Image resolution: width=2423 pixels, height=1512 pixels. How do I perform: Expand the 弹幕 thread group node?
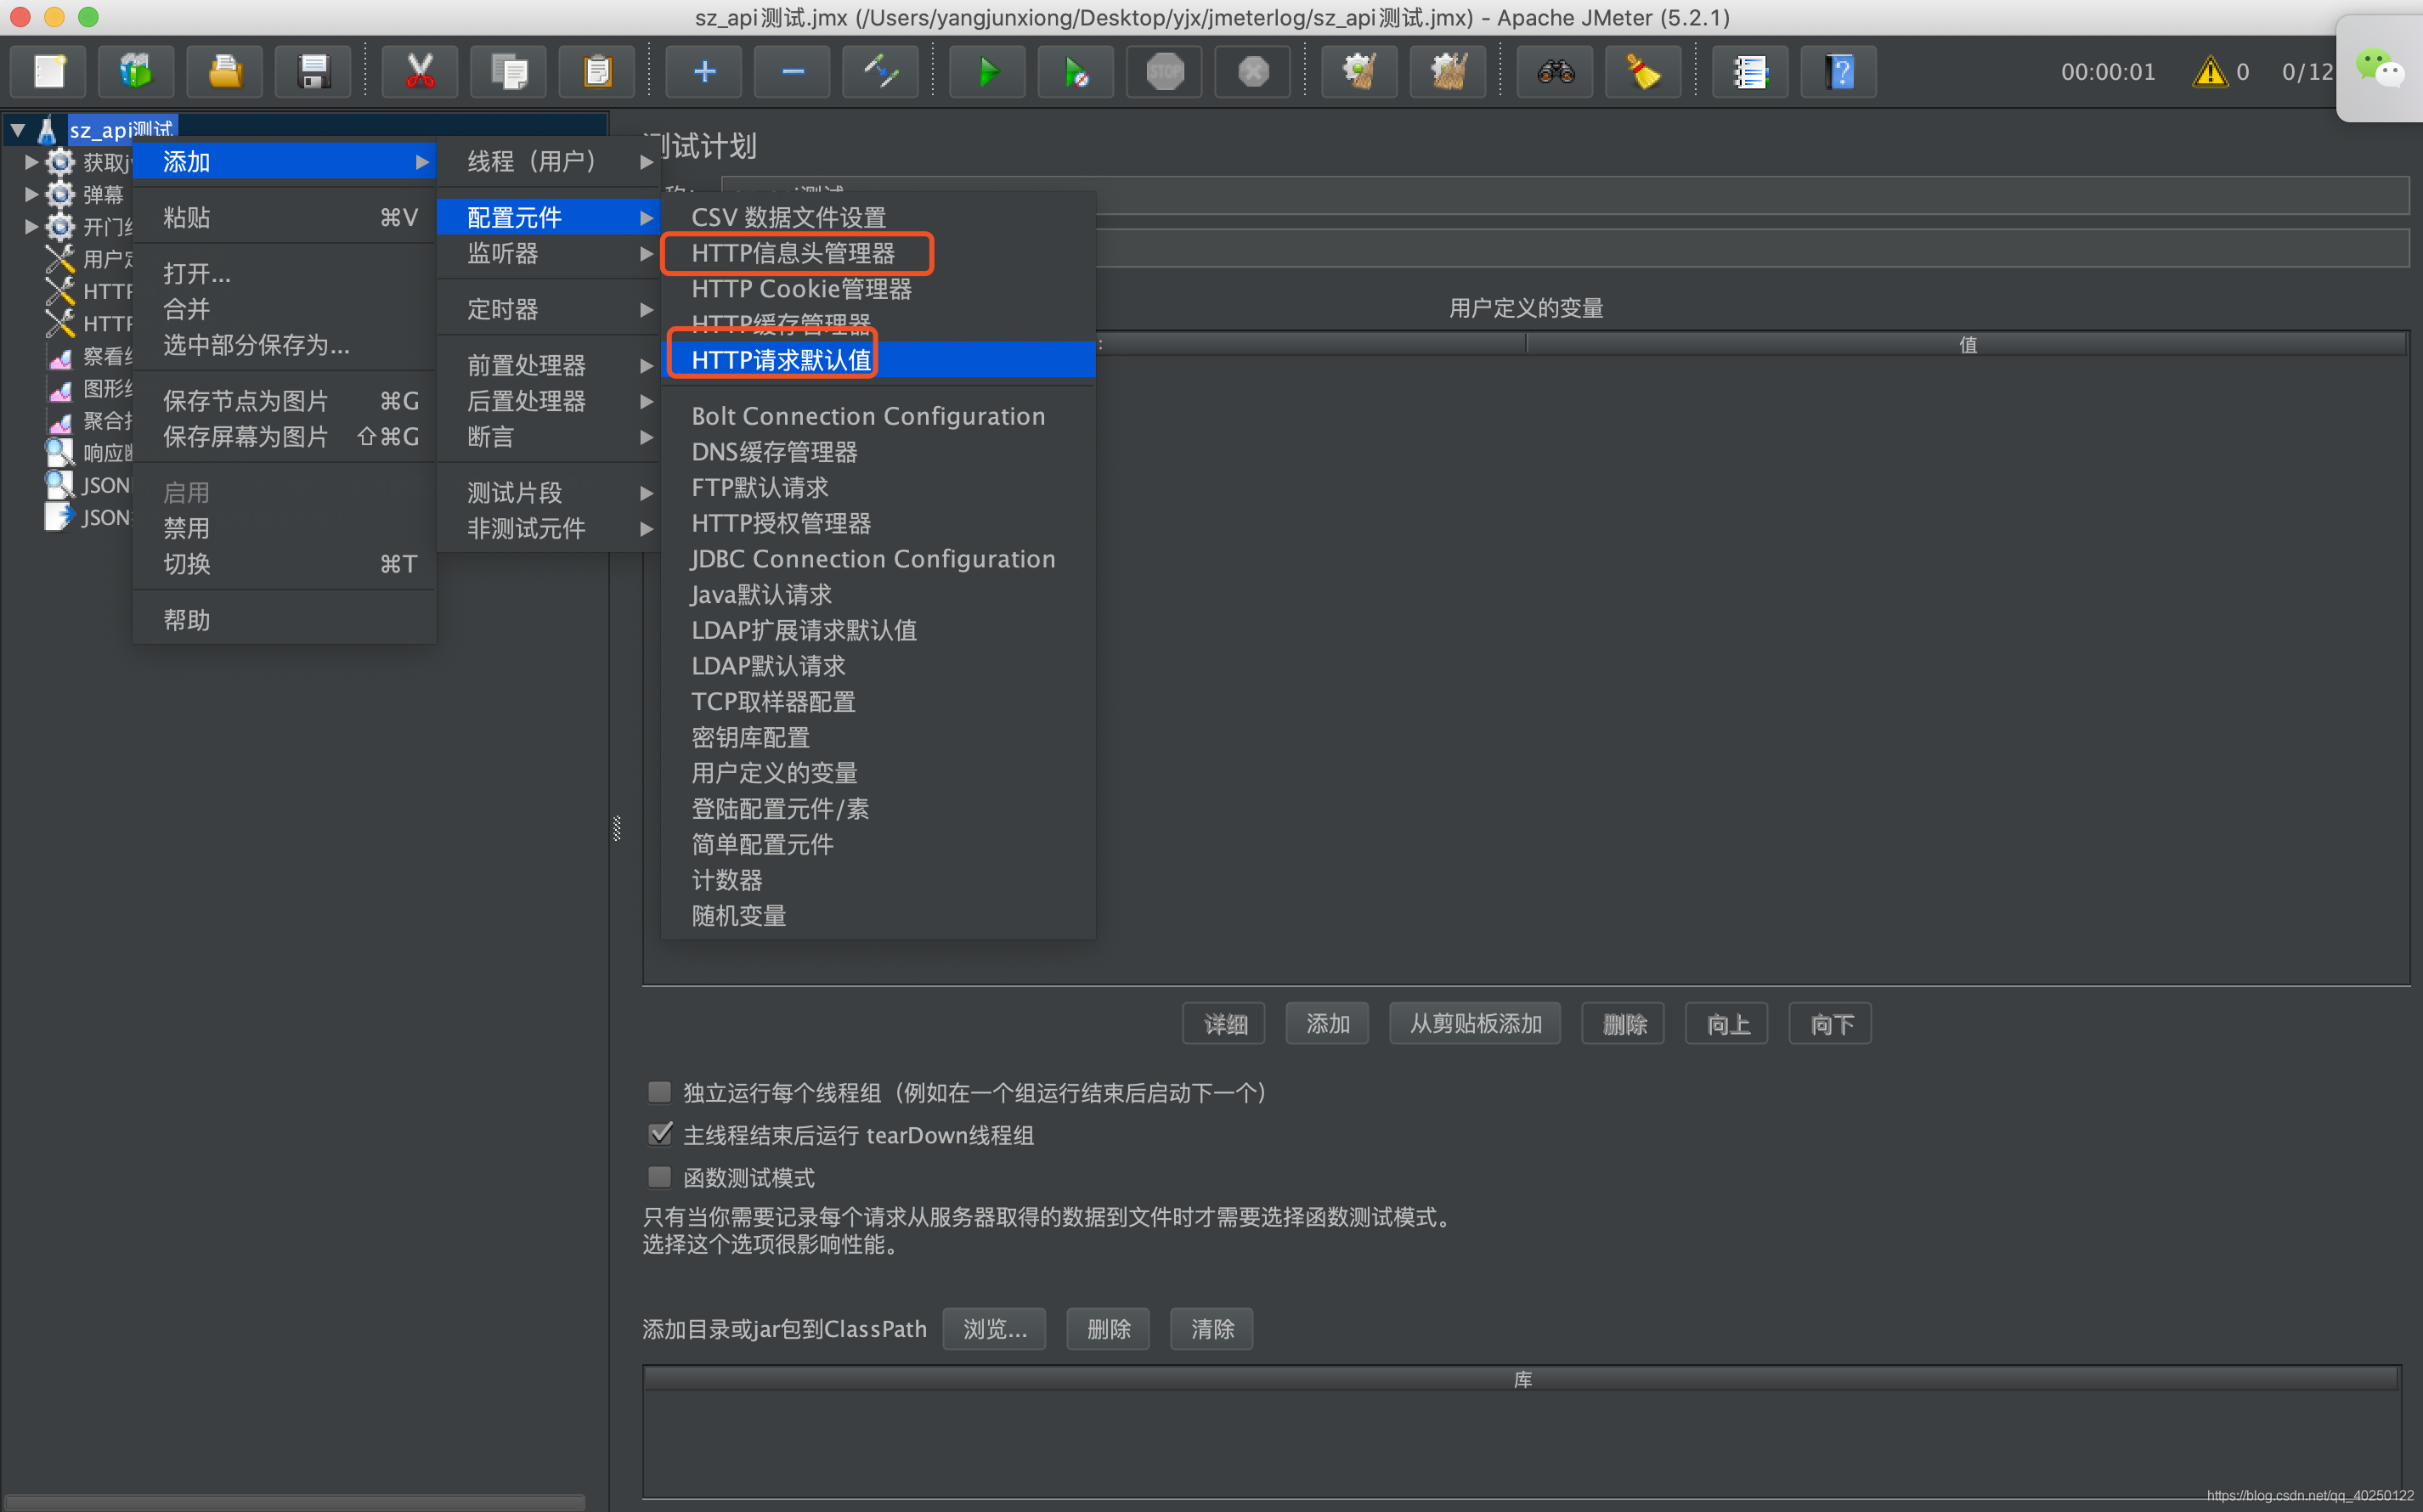click(31, 194)
